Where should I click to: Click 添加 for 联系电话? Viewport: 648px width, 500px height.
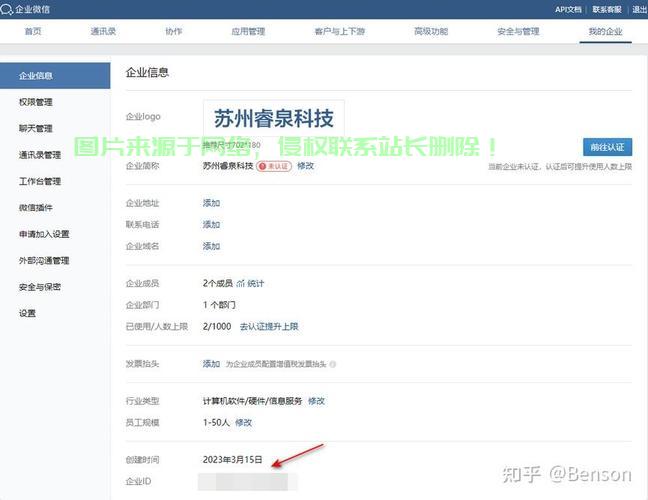pos(211,224)
